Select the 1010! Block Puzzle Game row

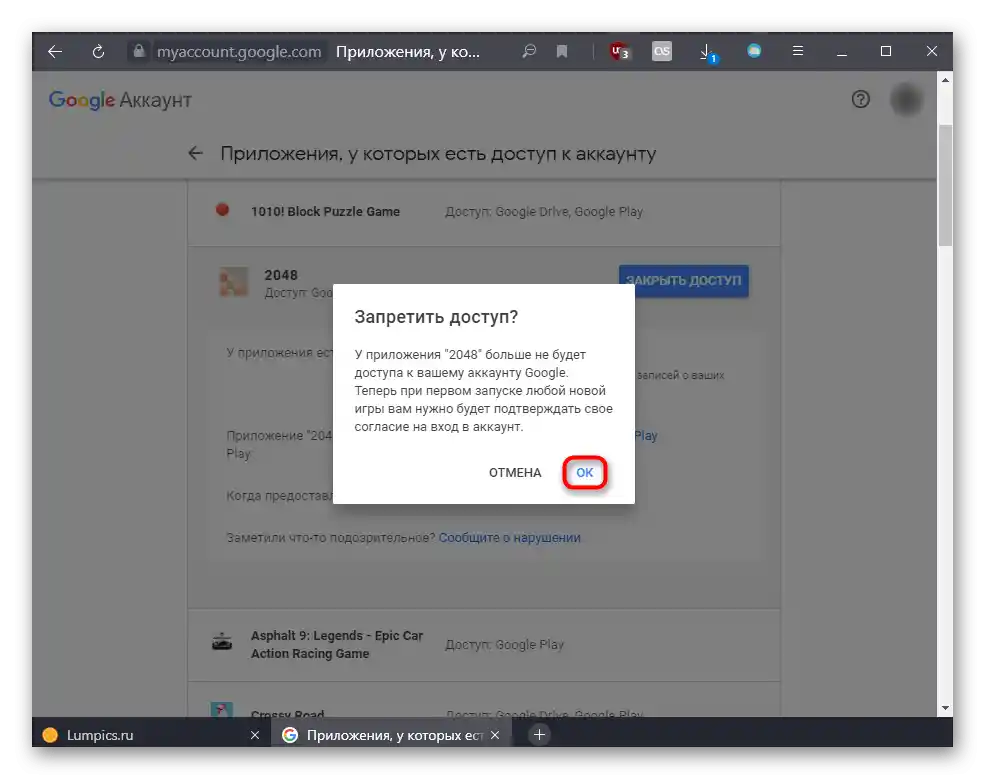click(x=484, y=212)
